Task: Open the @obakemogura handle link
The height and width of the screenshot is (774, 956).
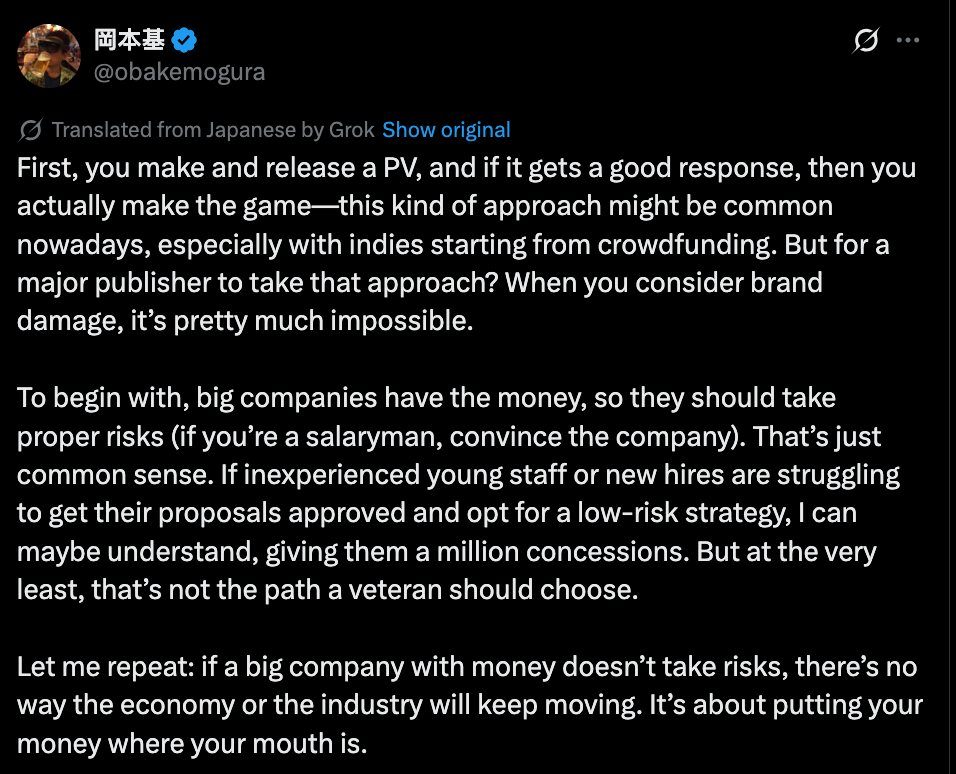Action: point(180,72)
